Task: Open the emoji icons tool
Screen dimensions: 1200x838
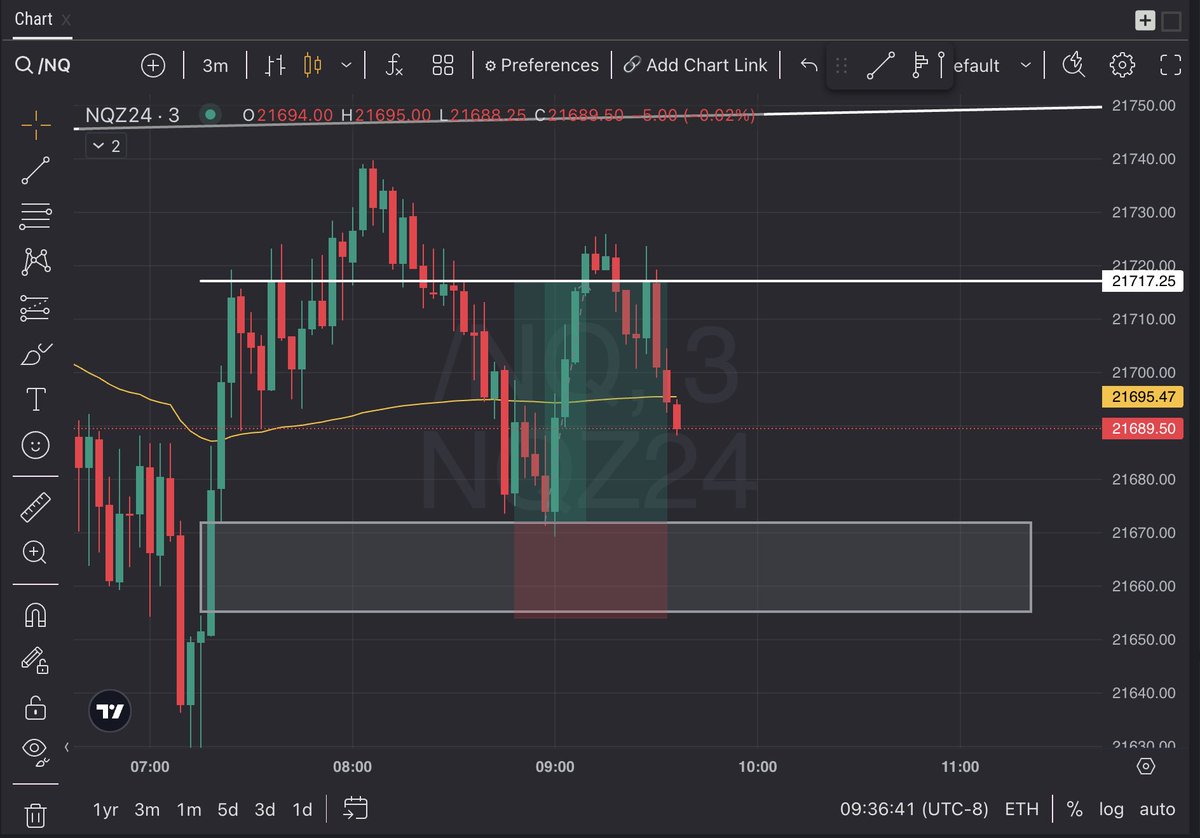Action: pyautogui.click(x=36, y=446)
